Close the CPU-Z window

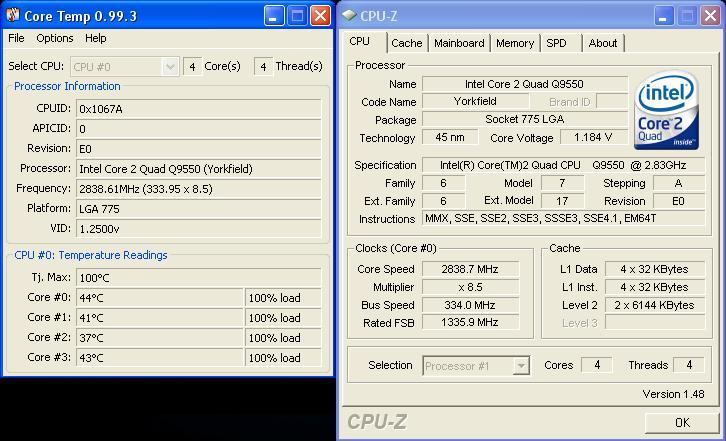[x=710, y=16]
